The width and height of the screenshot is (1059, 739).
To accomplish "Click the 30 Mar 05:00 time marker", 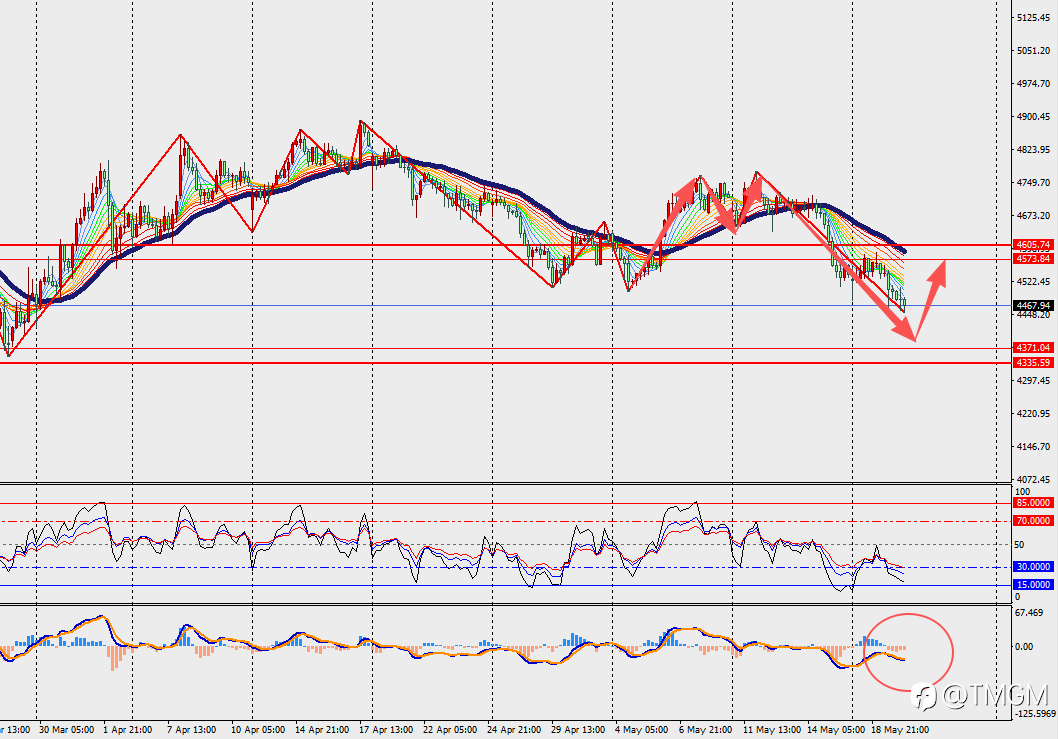I will [66, 730].
